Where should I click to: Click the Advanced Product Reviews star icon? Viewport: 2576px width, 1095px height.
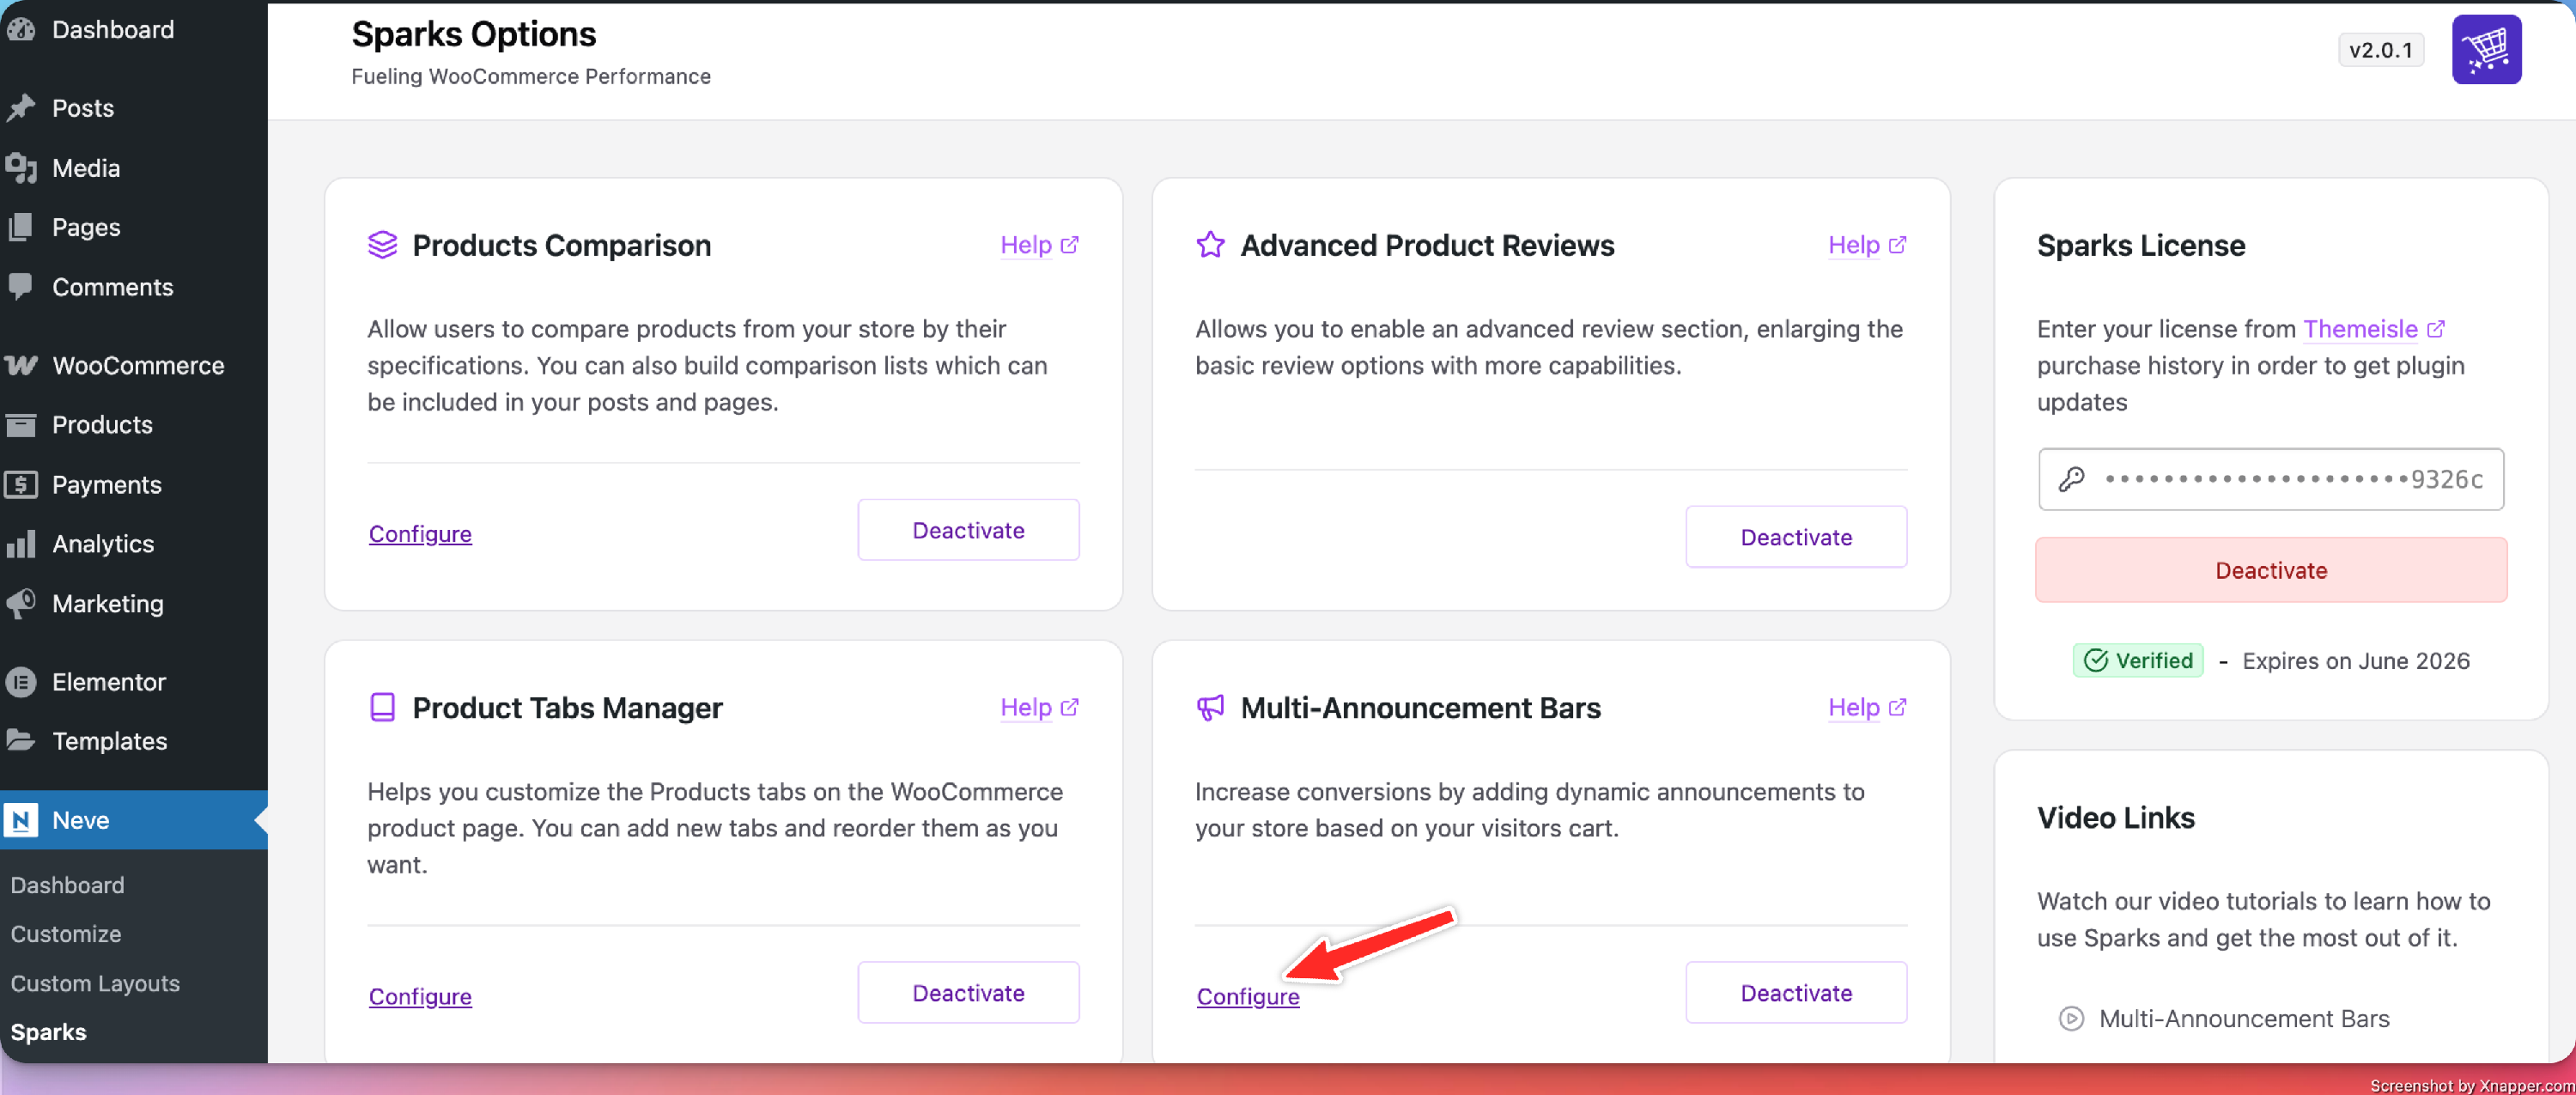click(1210, 245)
